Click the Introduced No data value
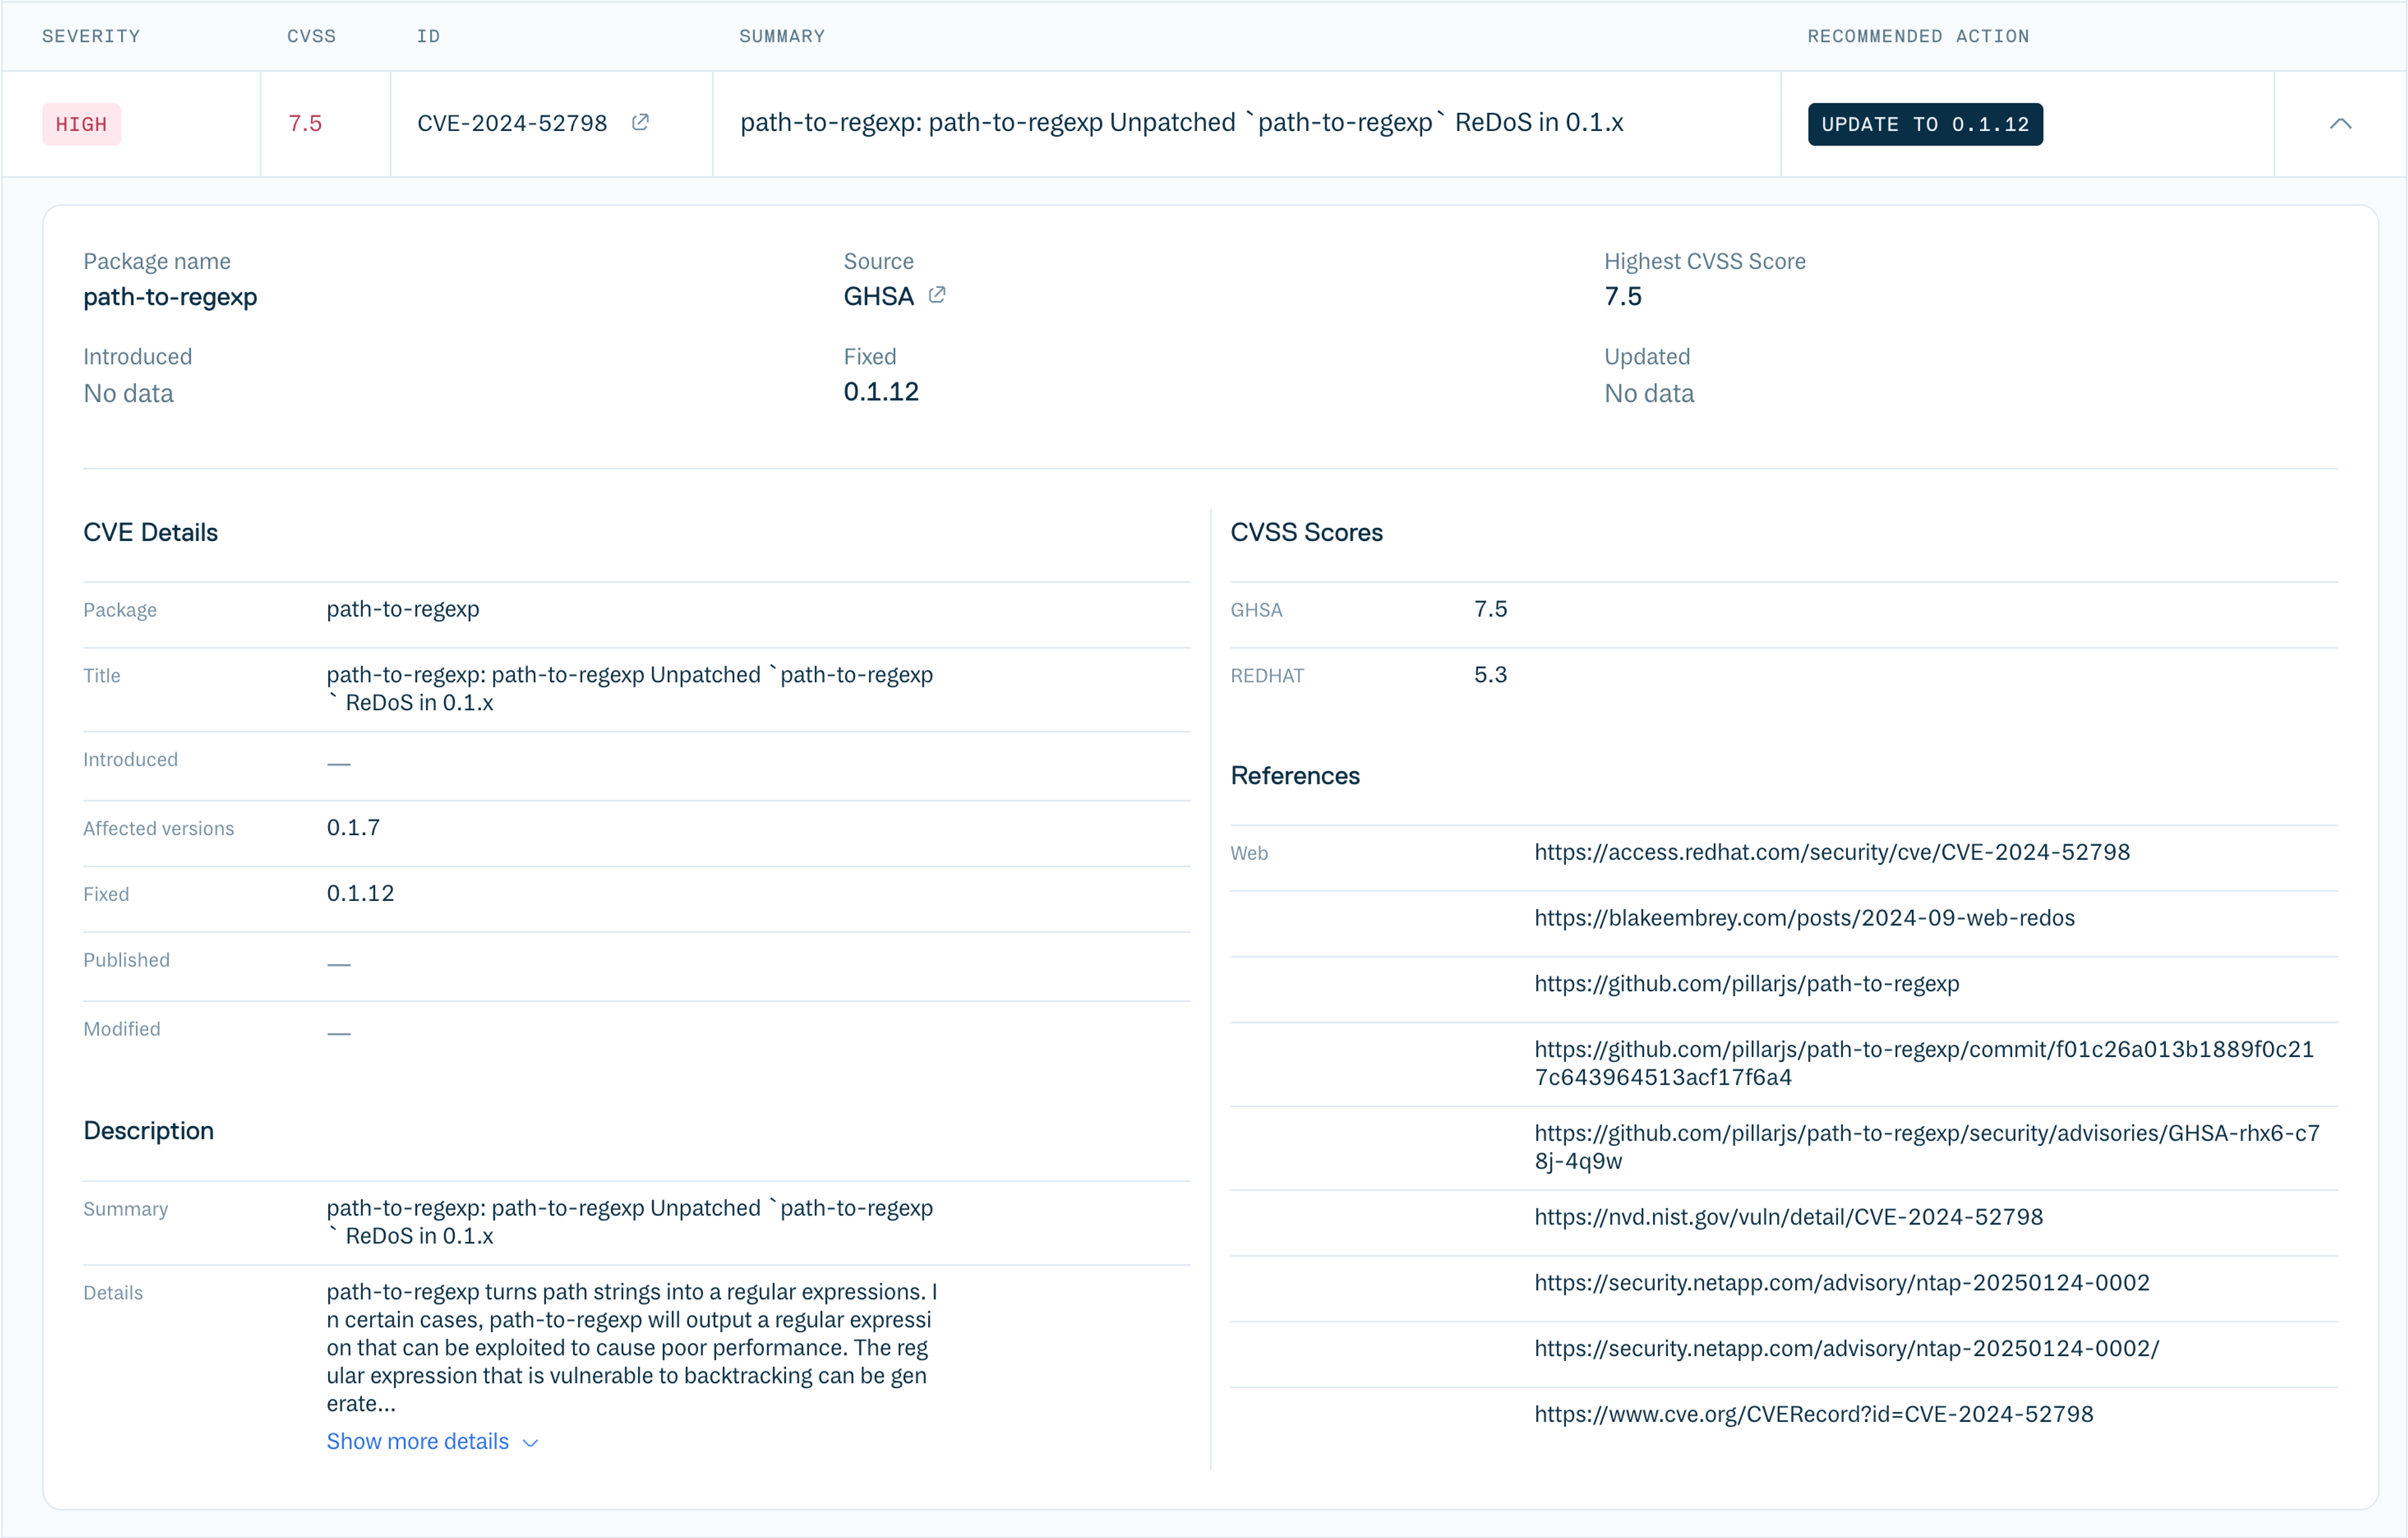Viewport: 2408px width, 1538px height. 128,393
